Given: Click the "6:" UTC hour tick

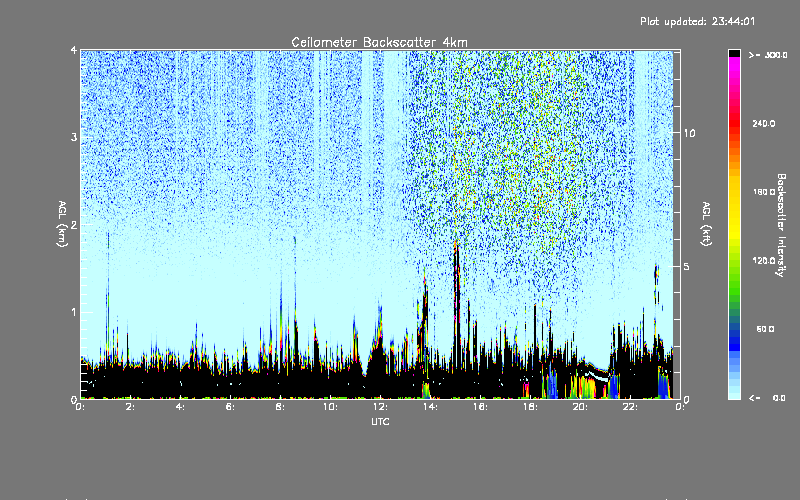Looking at the screenshot, I should (x=230, y=407).
